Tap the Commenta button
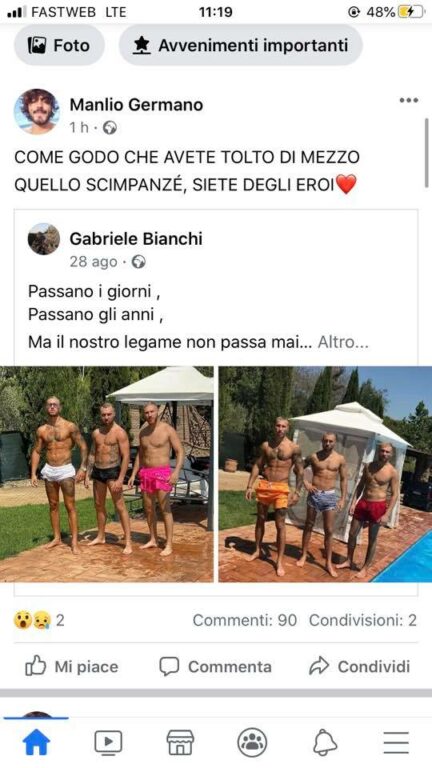The height and width of the screenshot is (768, 432). 216,667
